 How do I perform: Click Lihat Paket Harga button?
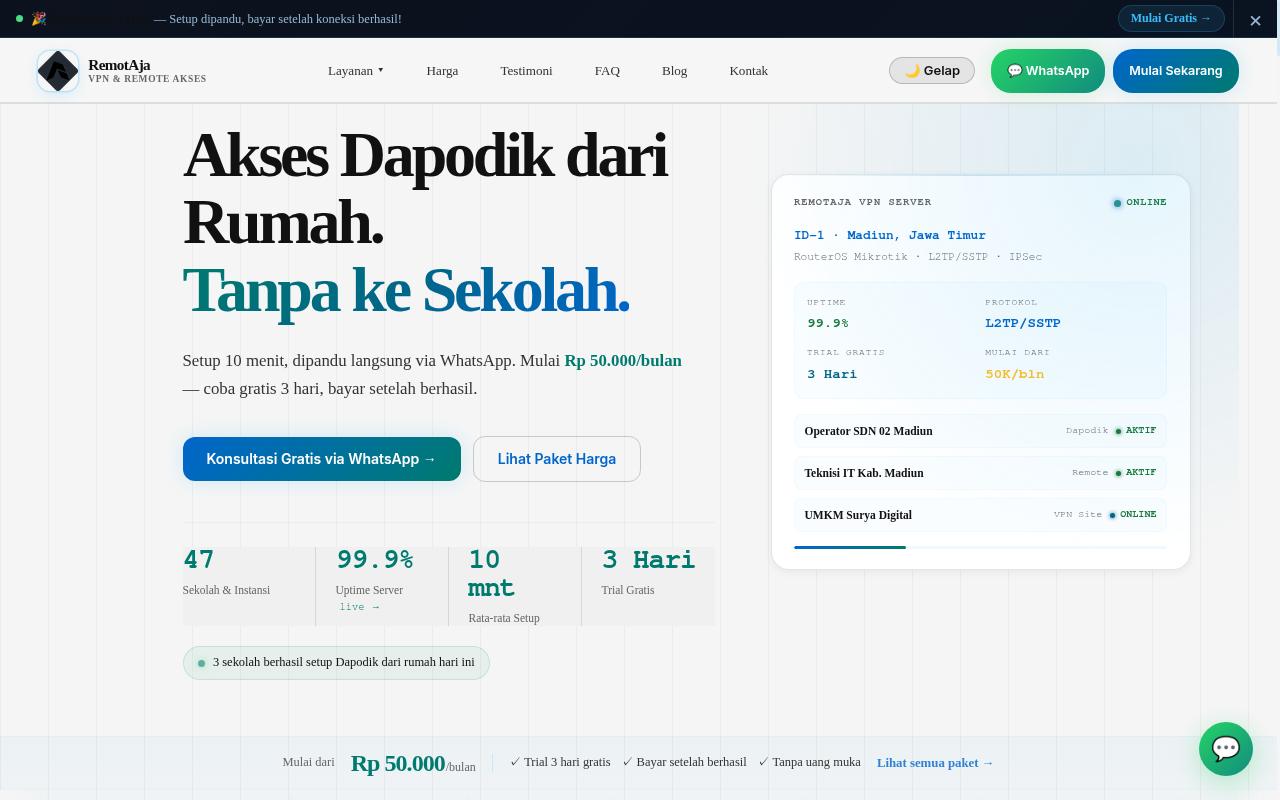[557, 459]
